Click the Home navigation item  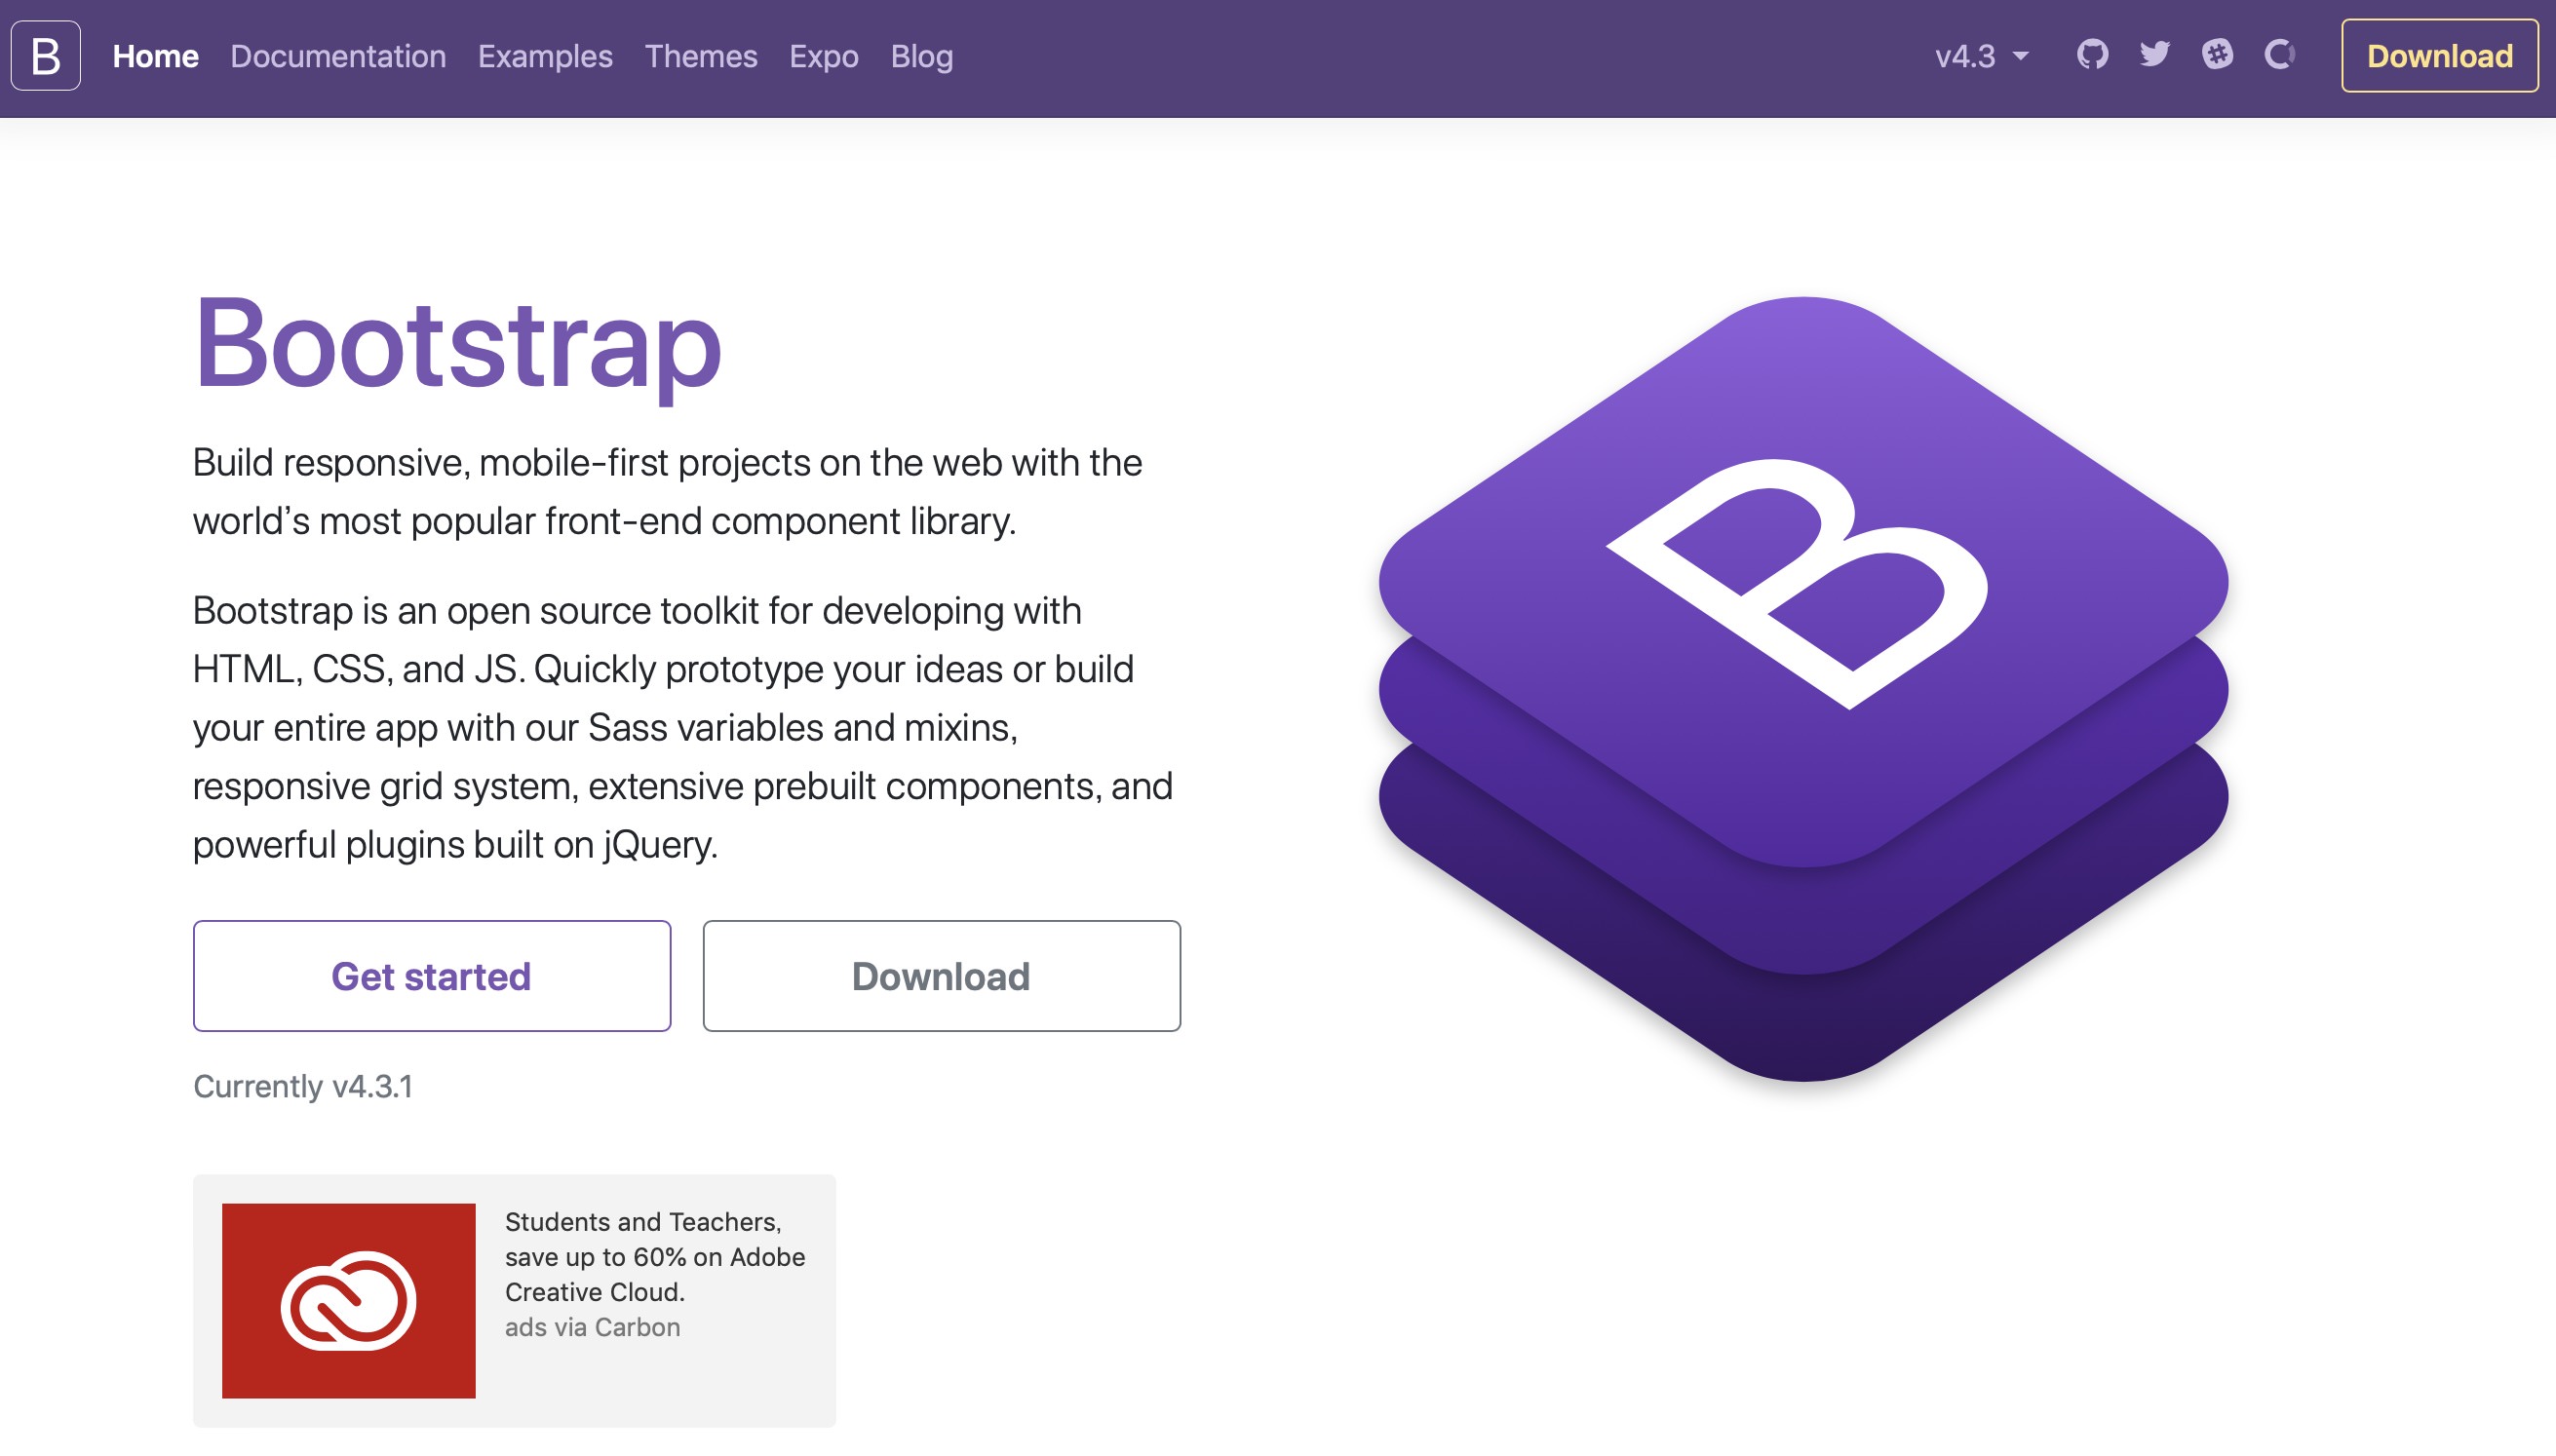(156, 57)
